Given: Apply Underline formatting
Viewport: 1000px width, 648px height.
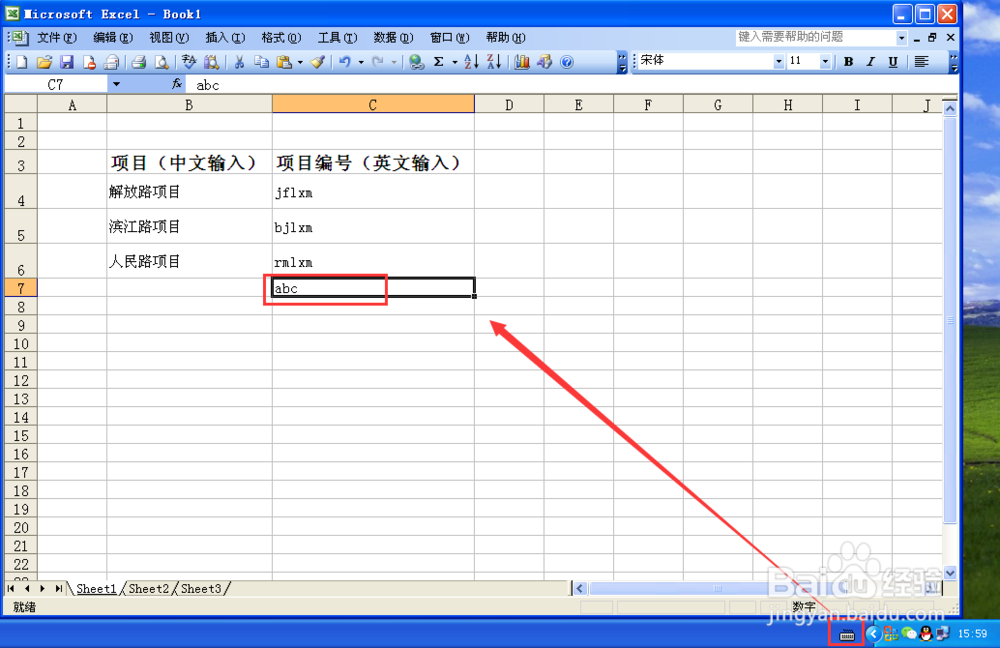Looking at the screenshot, I should pos(893,61).
